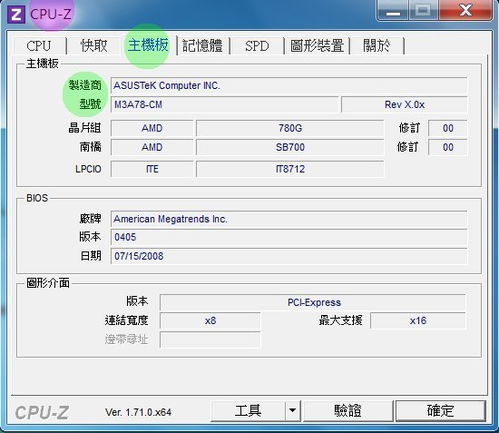Expand the 工具 dropdown arrow
499x433 pixels.
click(293, 411)
